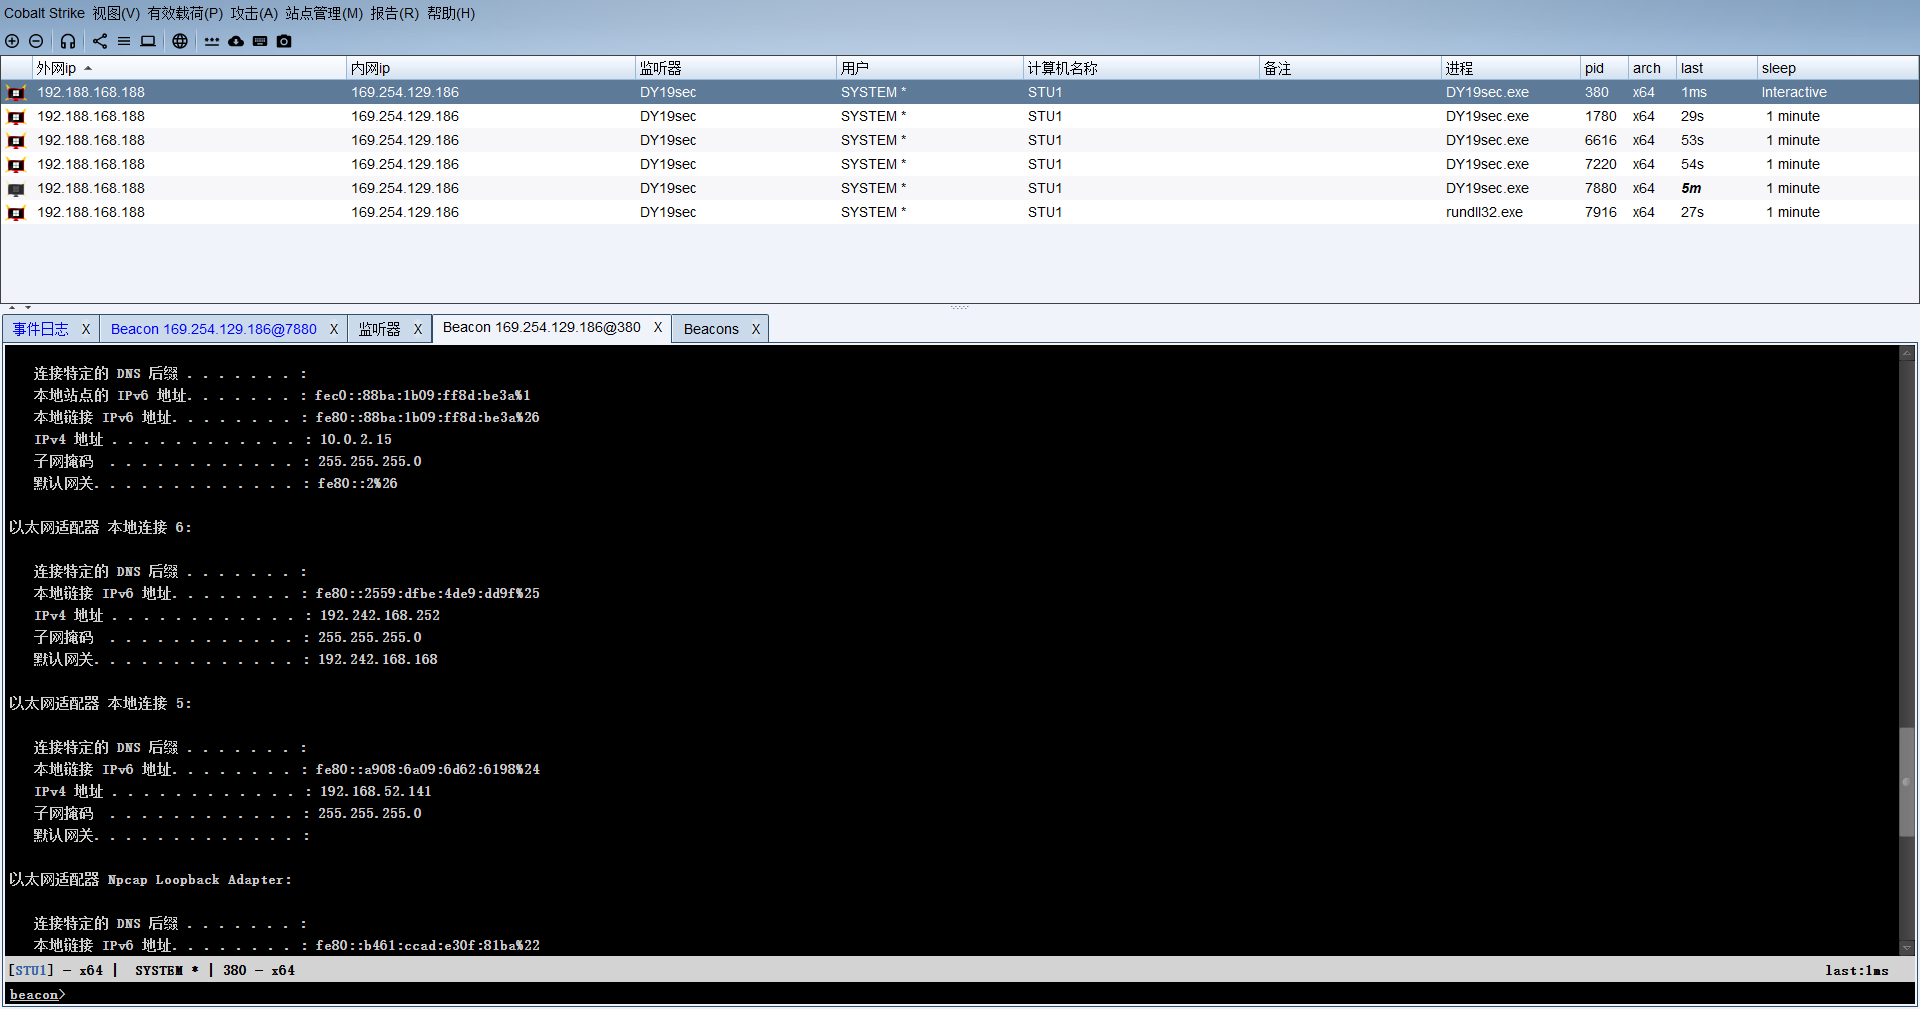Image resolution: width=1920 pixels, height=1009 pixels.
Task: Close the 监听器 tab
Action: pos(418,329)
